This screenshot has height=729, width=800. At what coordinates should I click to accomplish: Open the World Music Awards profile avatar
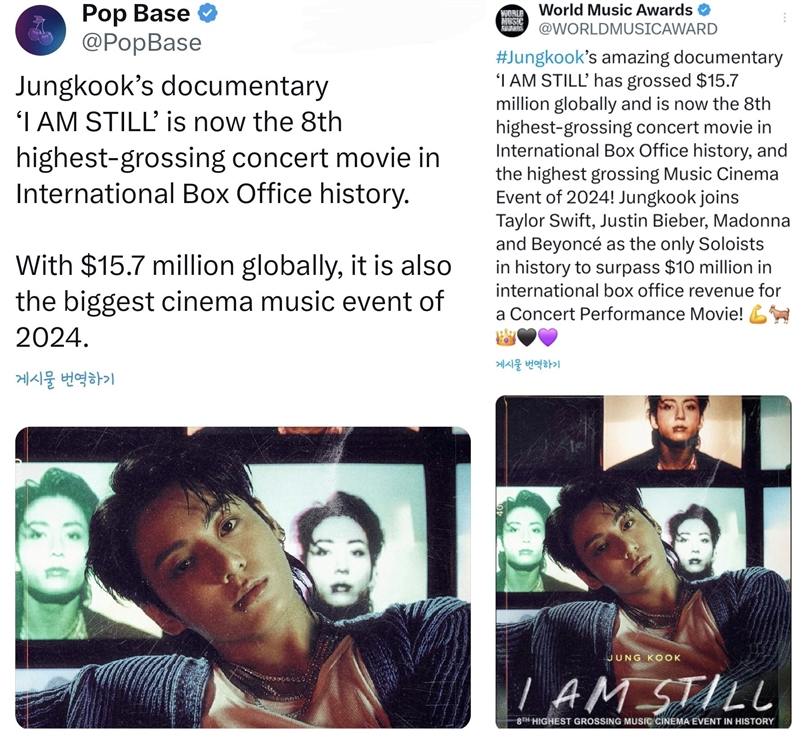pyautogui.click(x=511, y=21)
